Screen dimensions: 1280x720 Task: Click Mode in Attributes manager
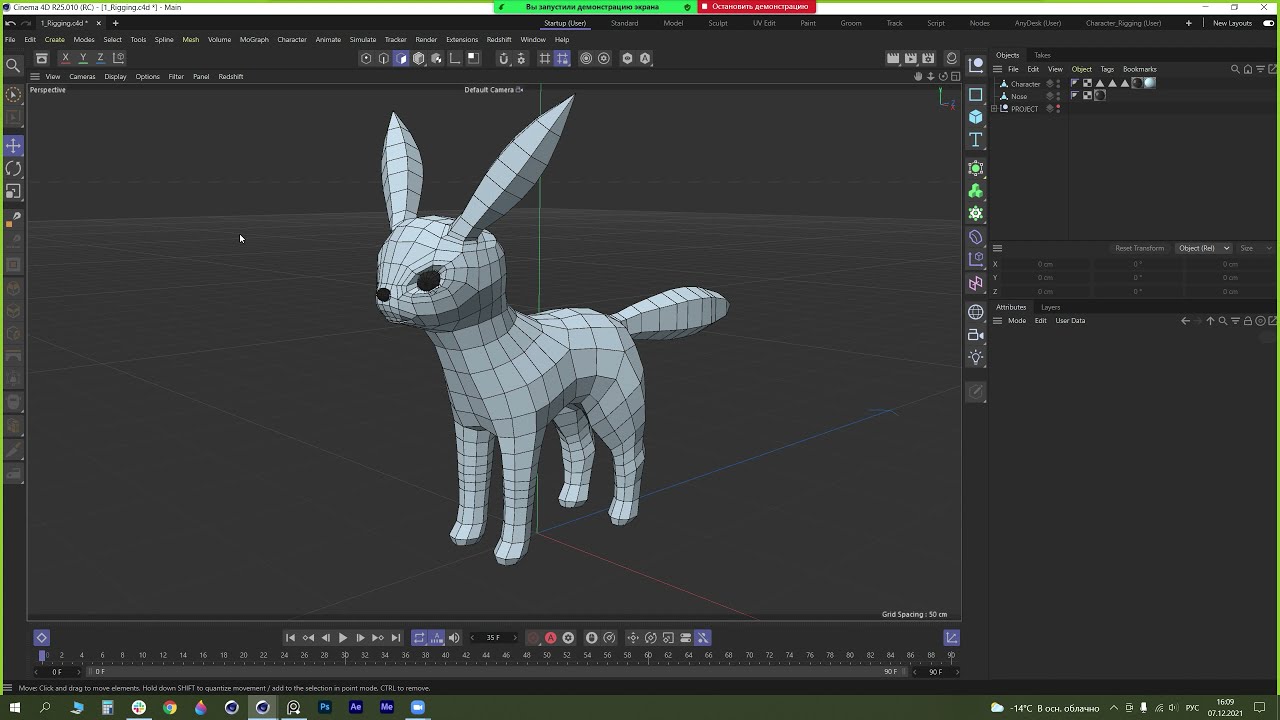click(x=1017, y=321)
